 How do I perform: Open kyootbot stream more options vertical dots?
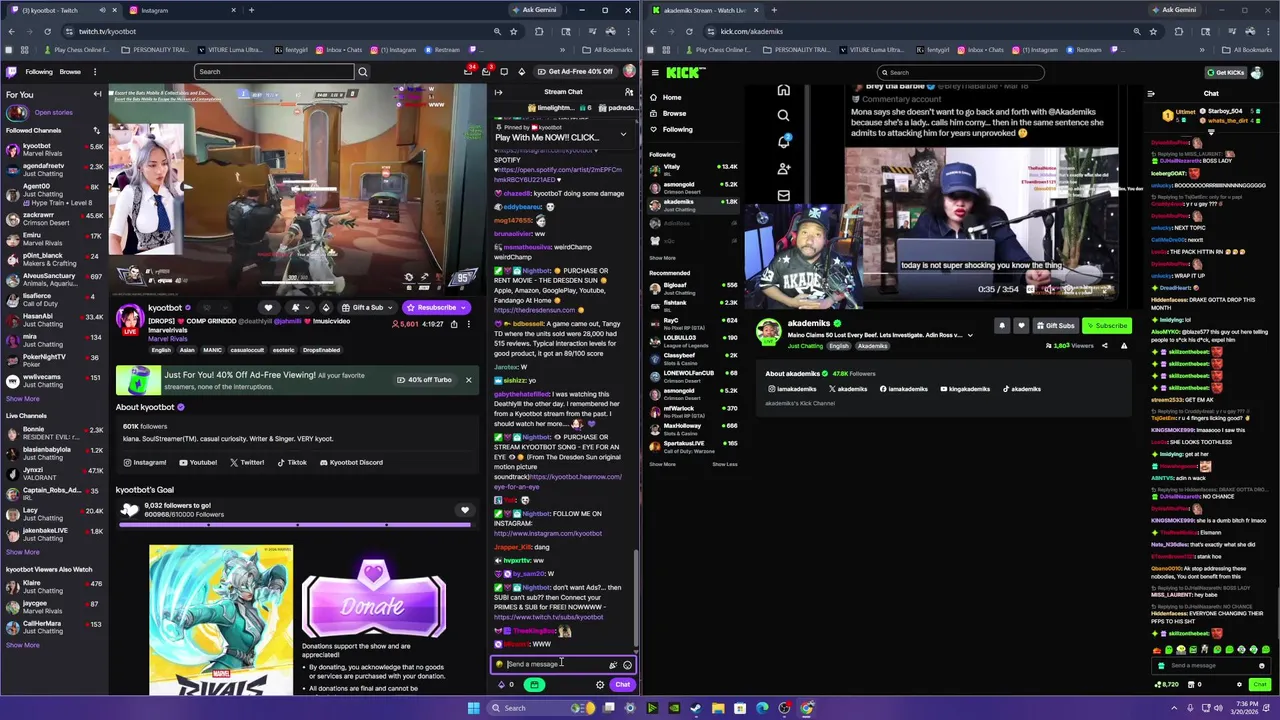click(468, 324)
